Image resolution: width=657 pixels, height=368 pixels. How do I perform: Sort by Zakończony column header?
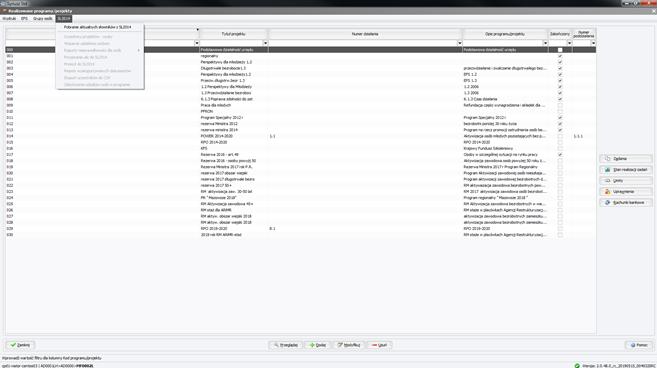coord(560,34)
